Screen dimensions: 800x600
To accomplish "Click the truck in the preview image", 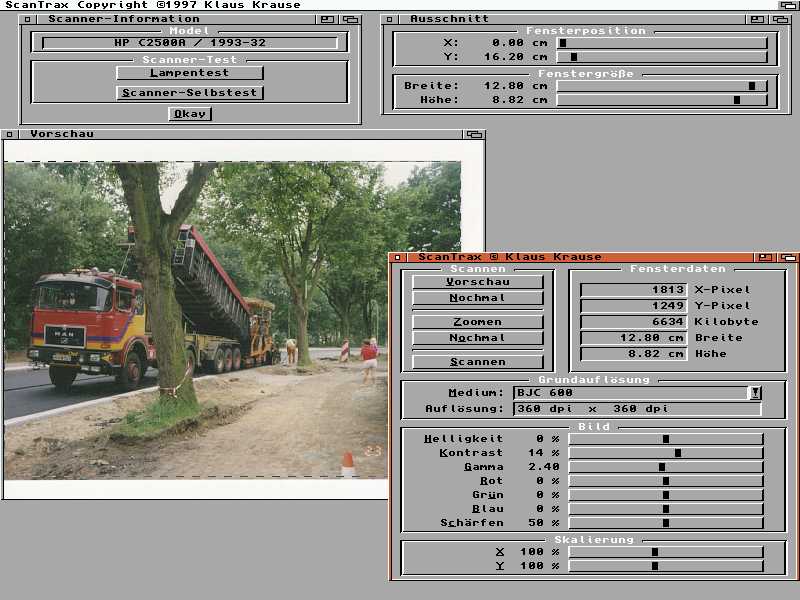I will point(148,316).
